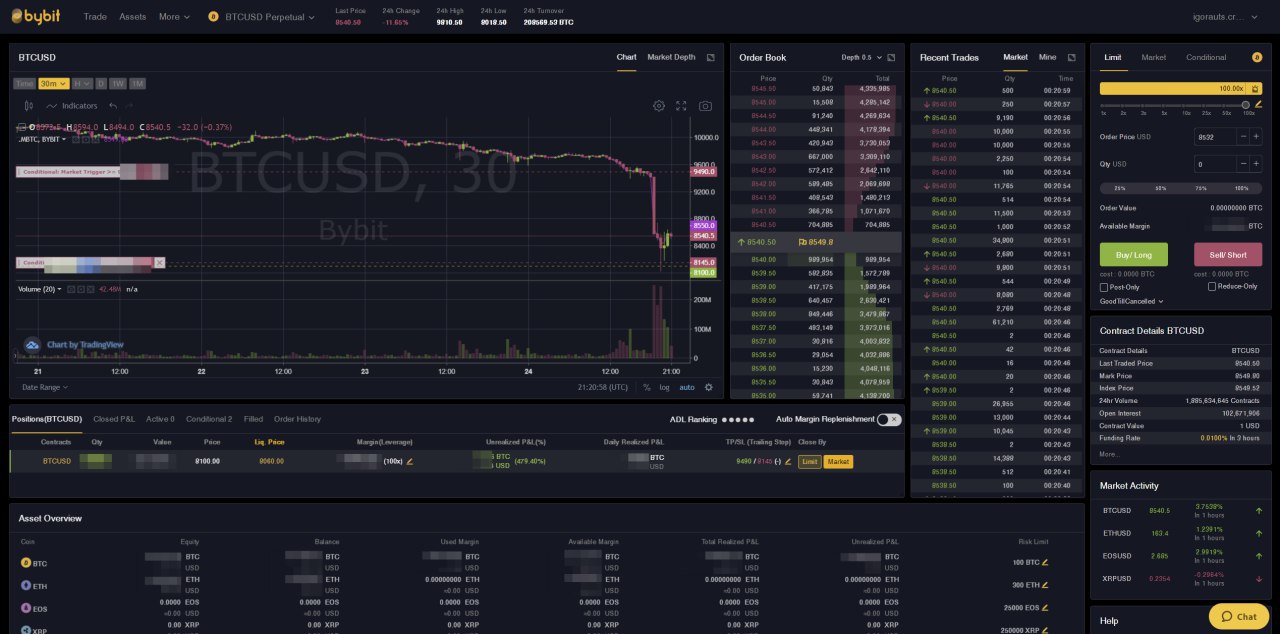Image resolution: width=1280 pixels, height=634 pixels.
Task: Open the Date Range dropdown
Action: (45, 387)
